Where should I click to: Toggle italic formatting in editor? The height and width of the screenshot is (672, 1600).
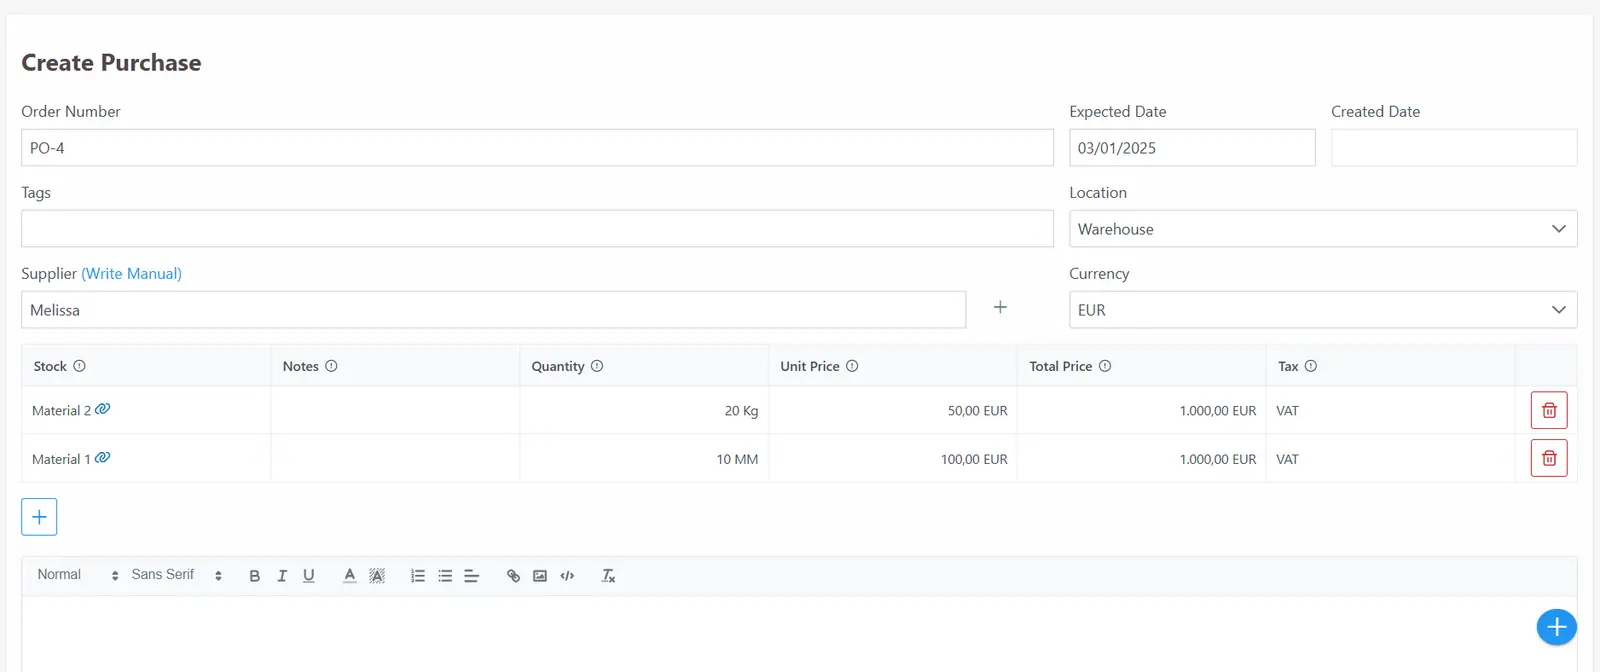282,576
